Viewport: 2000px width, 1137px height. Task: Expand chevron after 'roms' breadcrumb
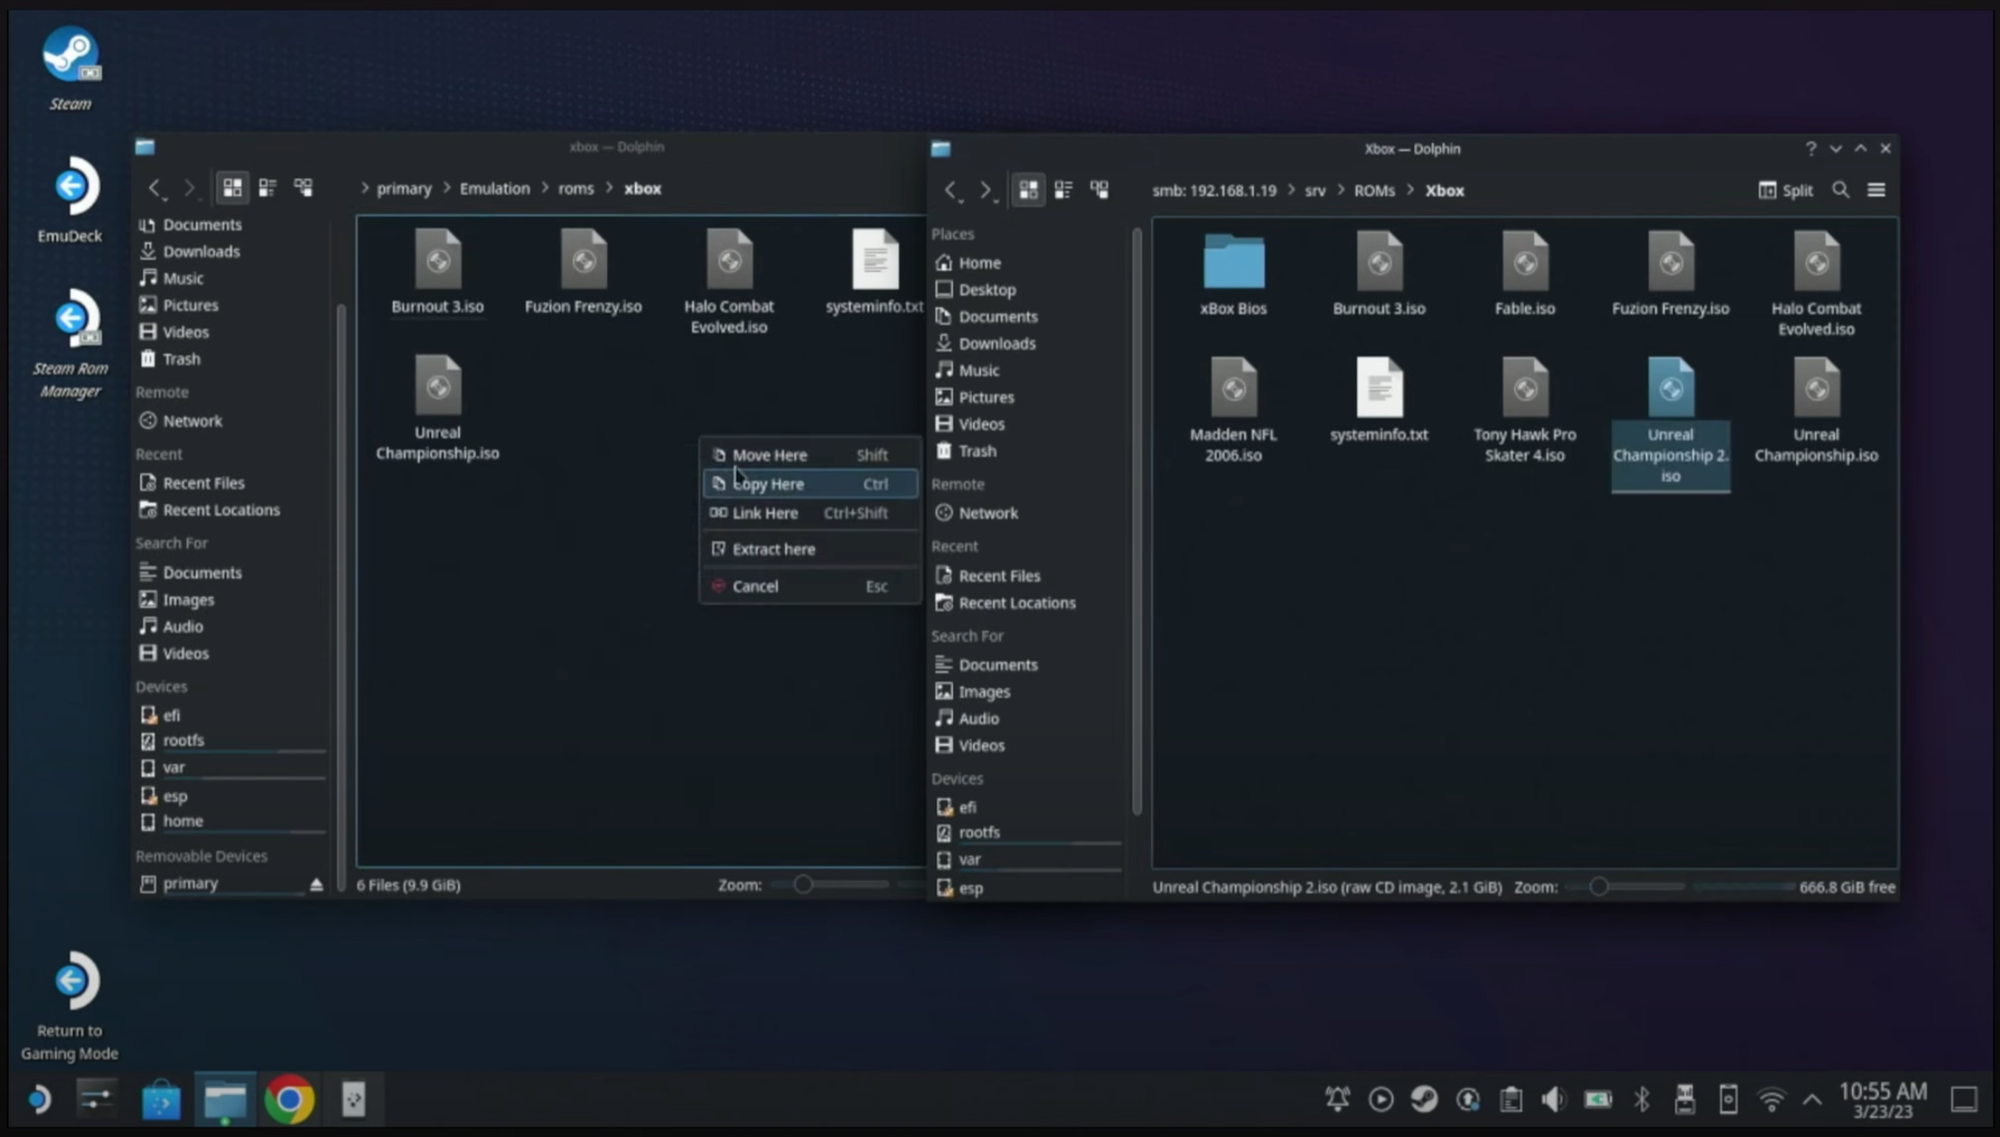click(x=609, y=188)
